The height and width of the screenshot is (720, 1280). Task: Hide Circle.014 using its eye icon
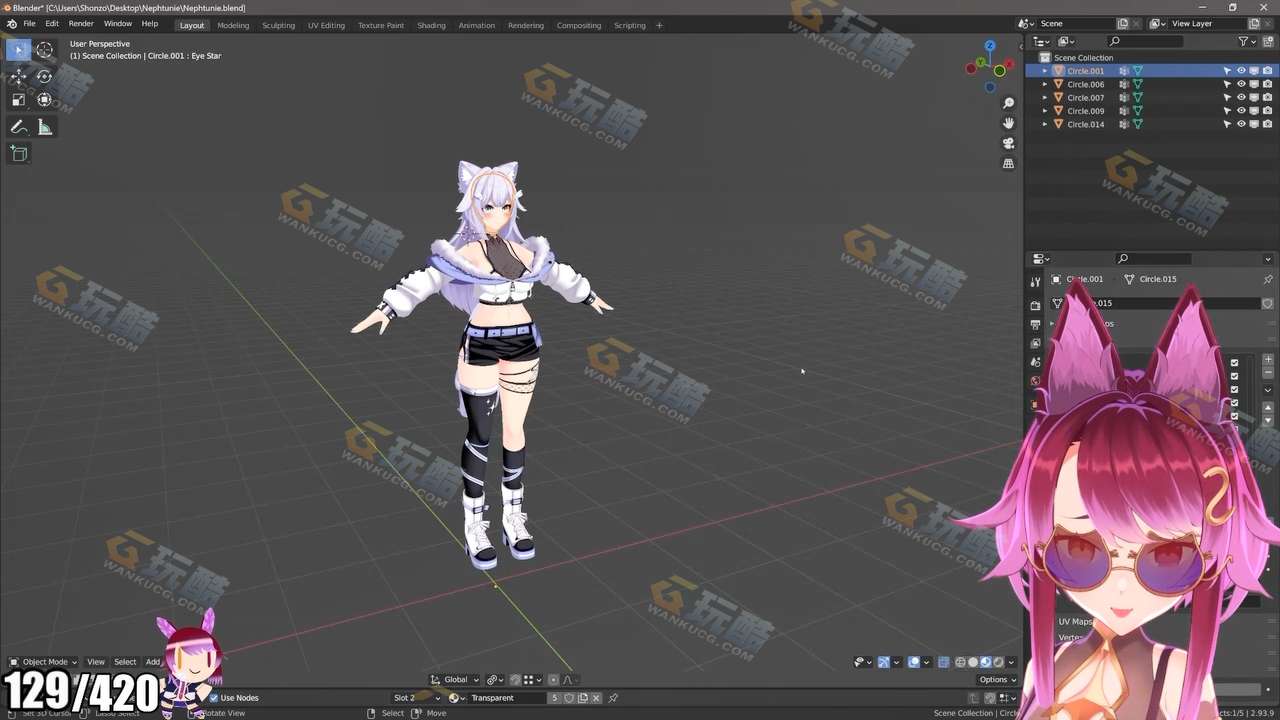click(1241, 124)
